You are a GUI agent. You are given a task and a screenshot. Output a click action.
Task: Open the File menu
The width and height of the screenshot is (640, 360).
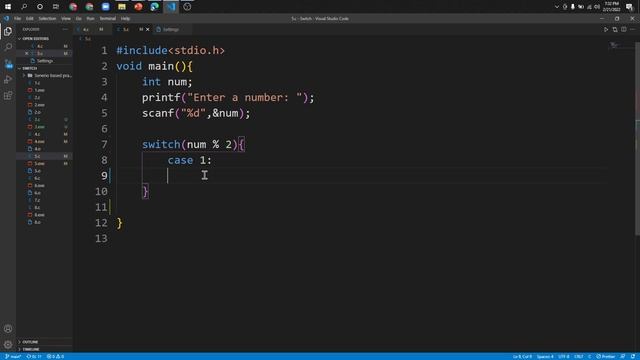pos(18,18)
